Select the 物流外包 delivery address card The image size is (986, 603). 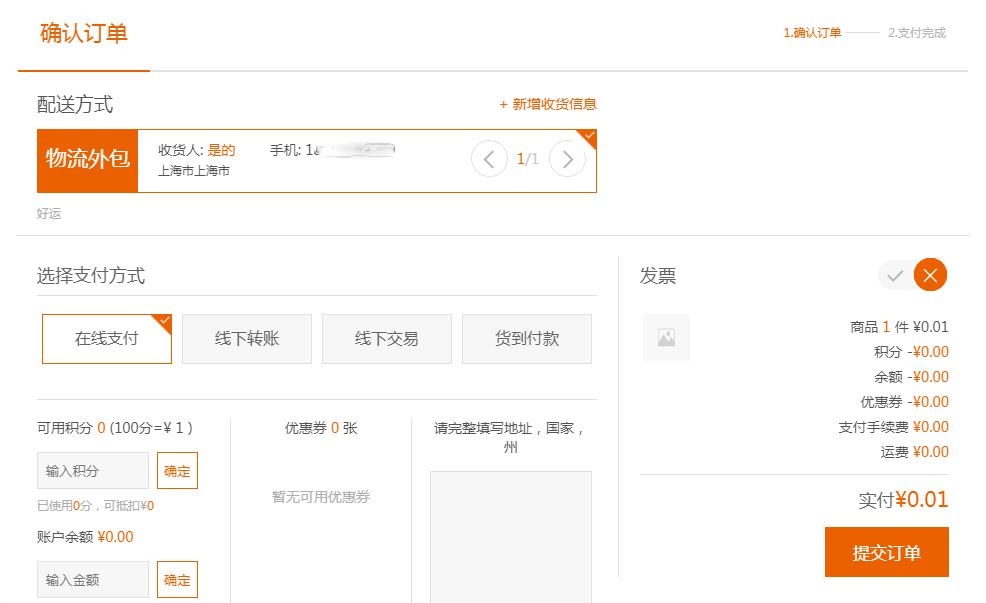pos(87,159)
